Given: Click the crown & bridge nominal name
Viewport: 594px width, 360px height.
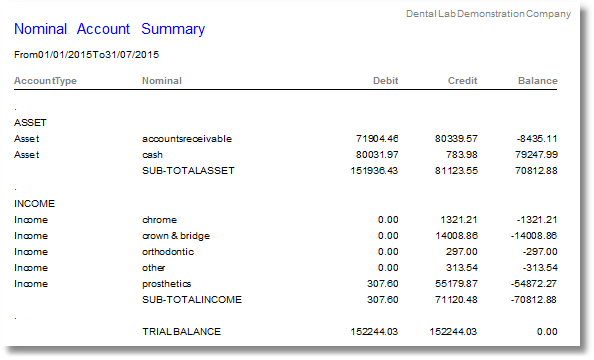Looking at the screenshot, I should pos(176,236).
